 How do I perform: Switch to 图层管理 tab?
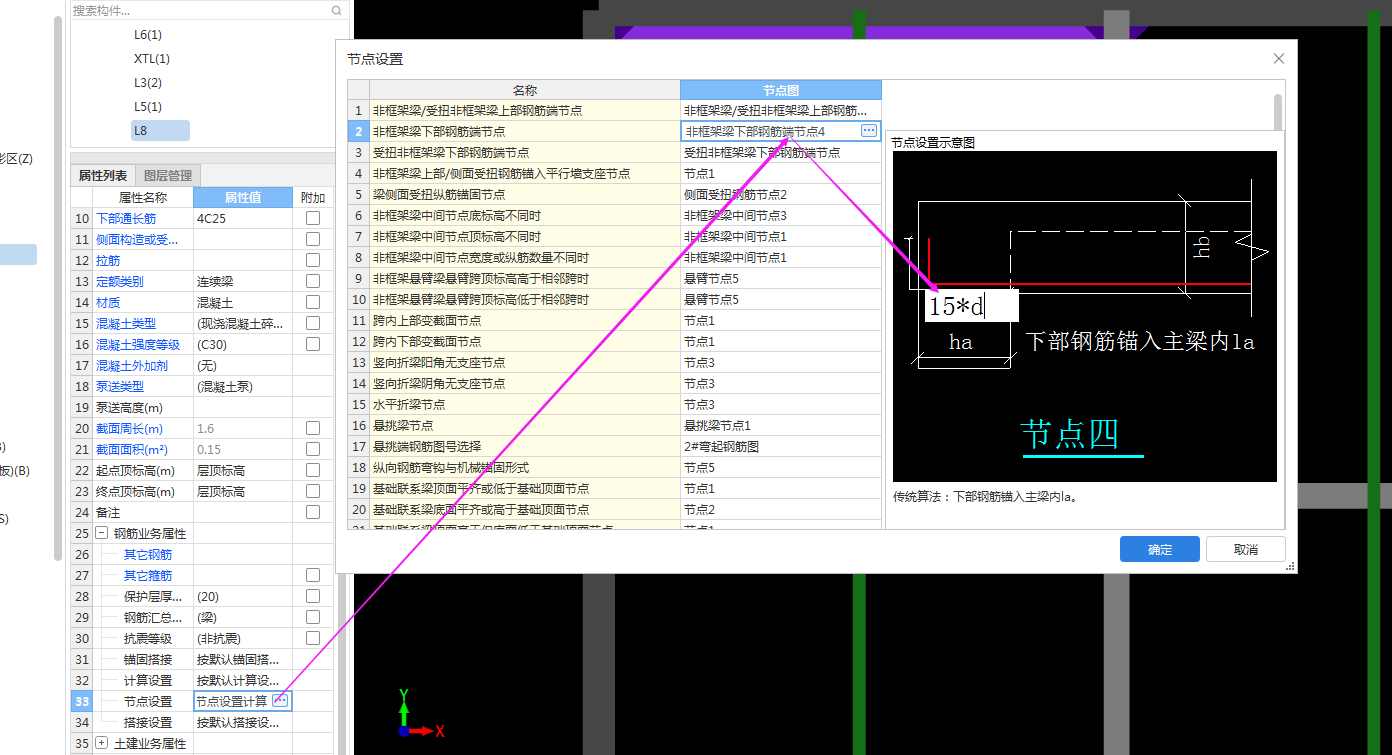click(x=168, y=175)
